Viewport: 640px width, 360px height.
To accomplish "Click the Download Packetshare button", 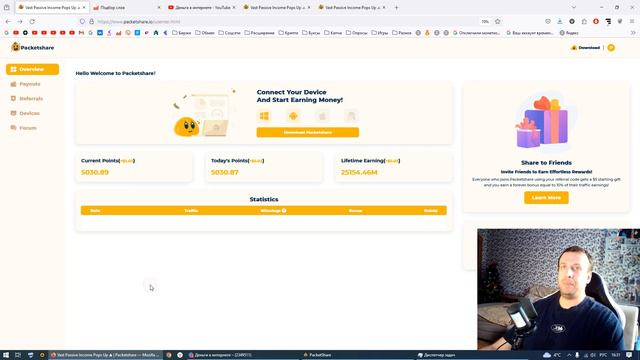I will click(x=308, y=132).
